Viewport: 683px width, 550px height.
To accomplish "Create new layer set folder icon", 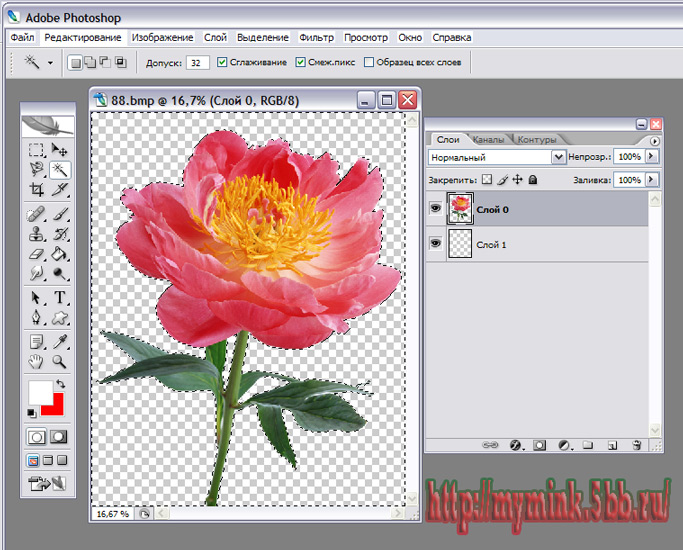I will [588, 445].
